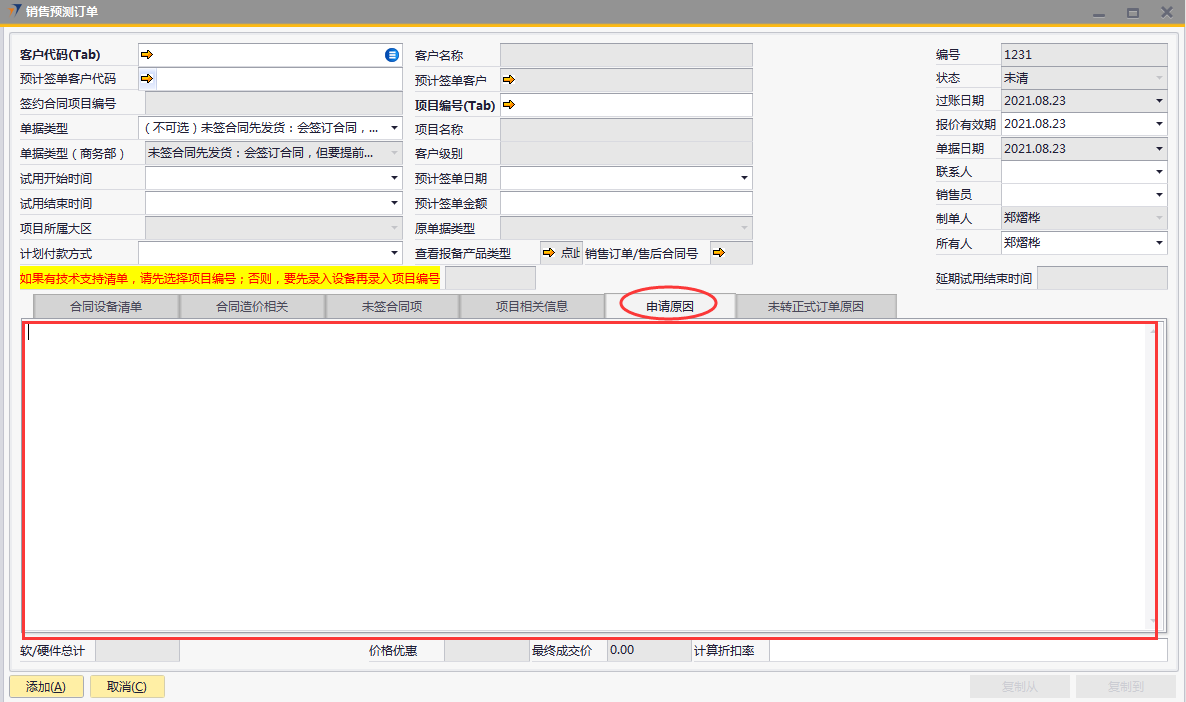Expand the 计划付款方式 dropdown
Screen dimensions: 1186x702
pos(394,253)
